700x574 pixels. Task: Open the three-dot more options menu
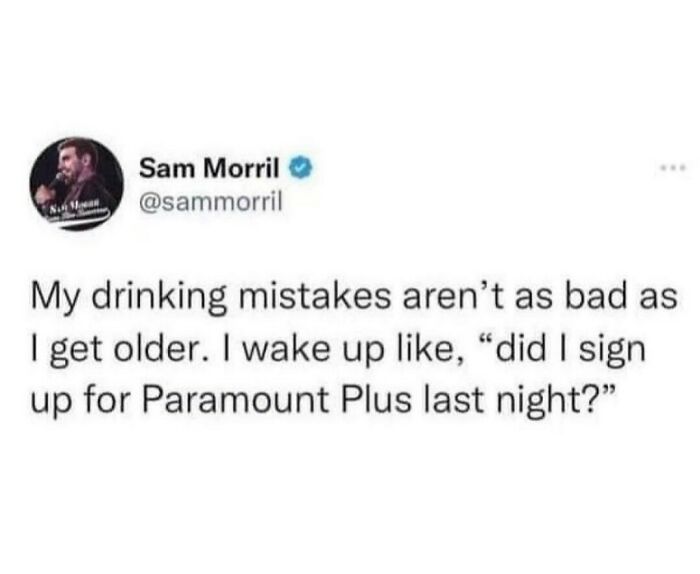click(679, 168)
